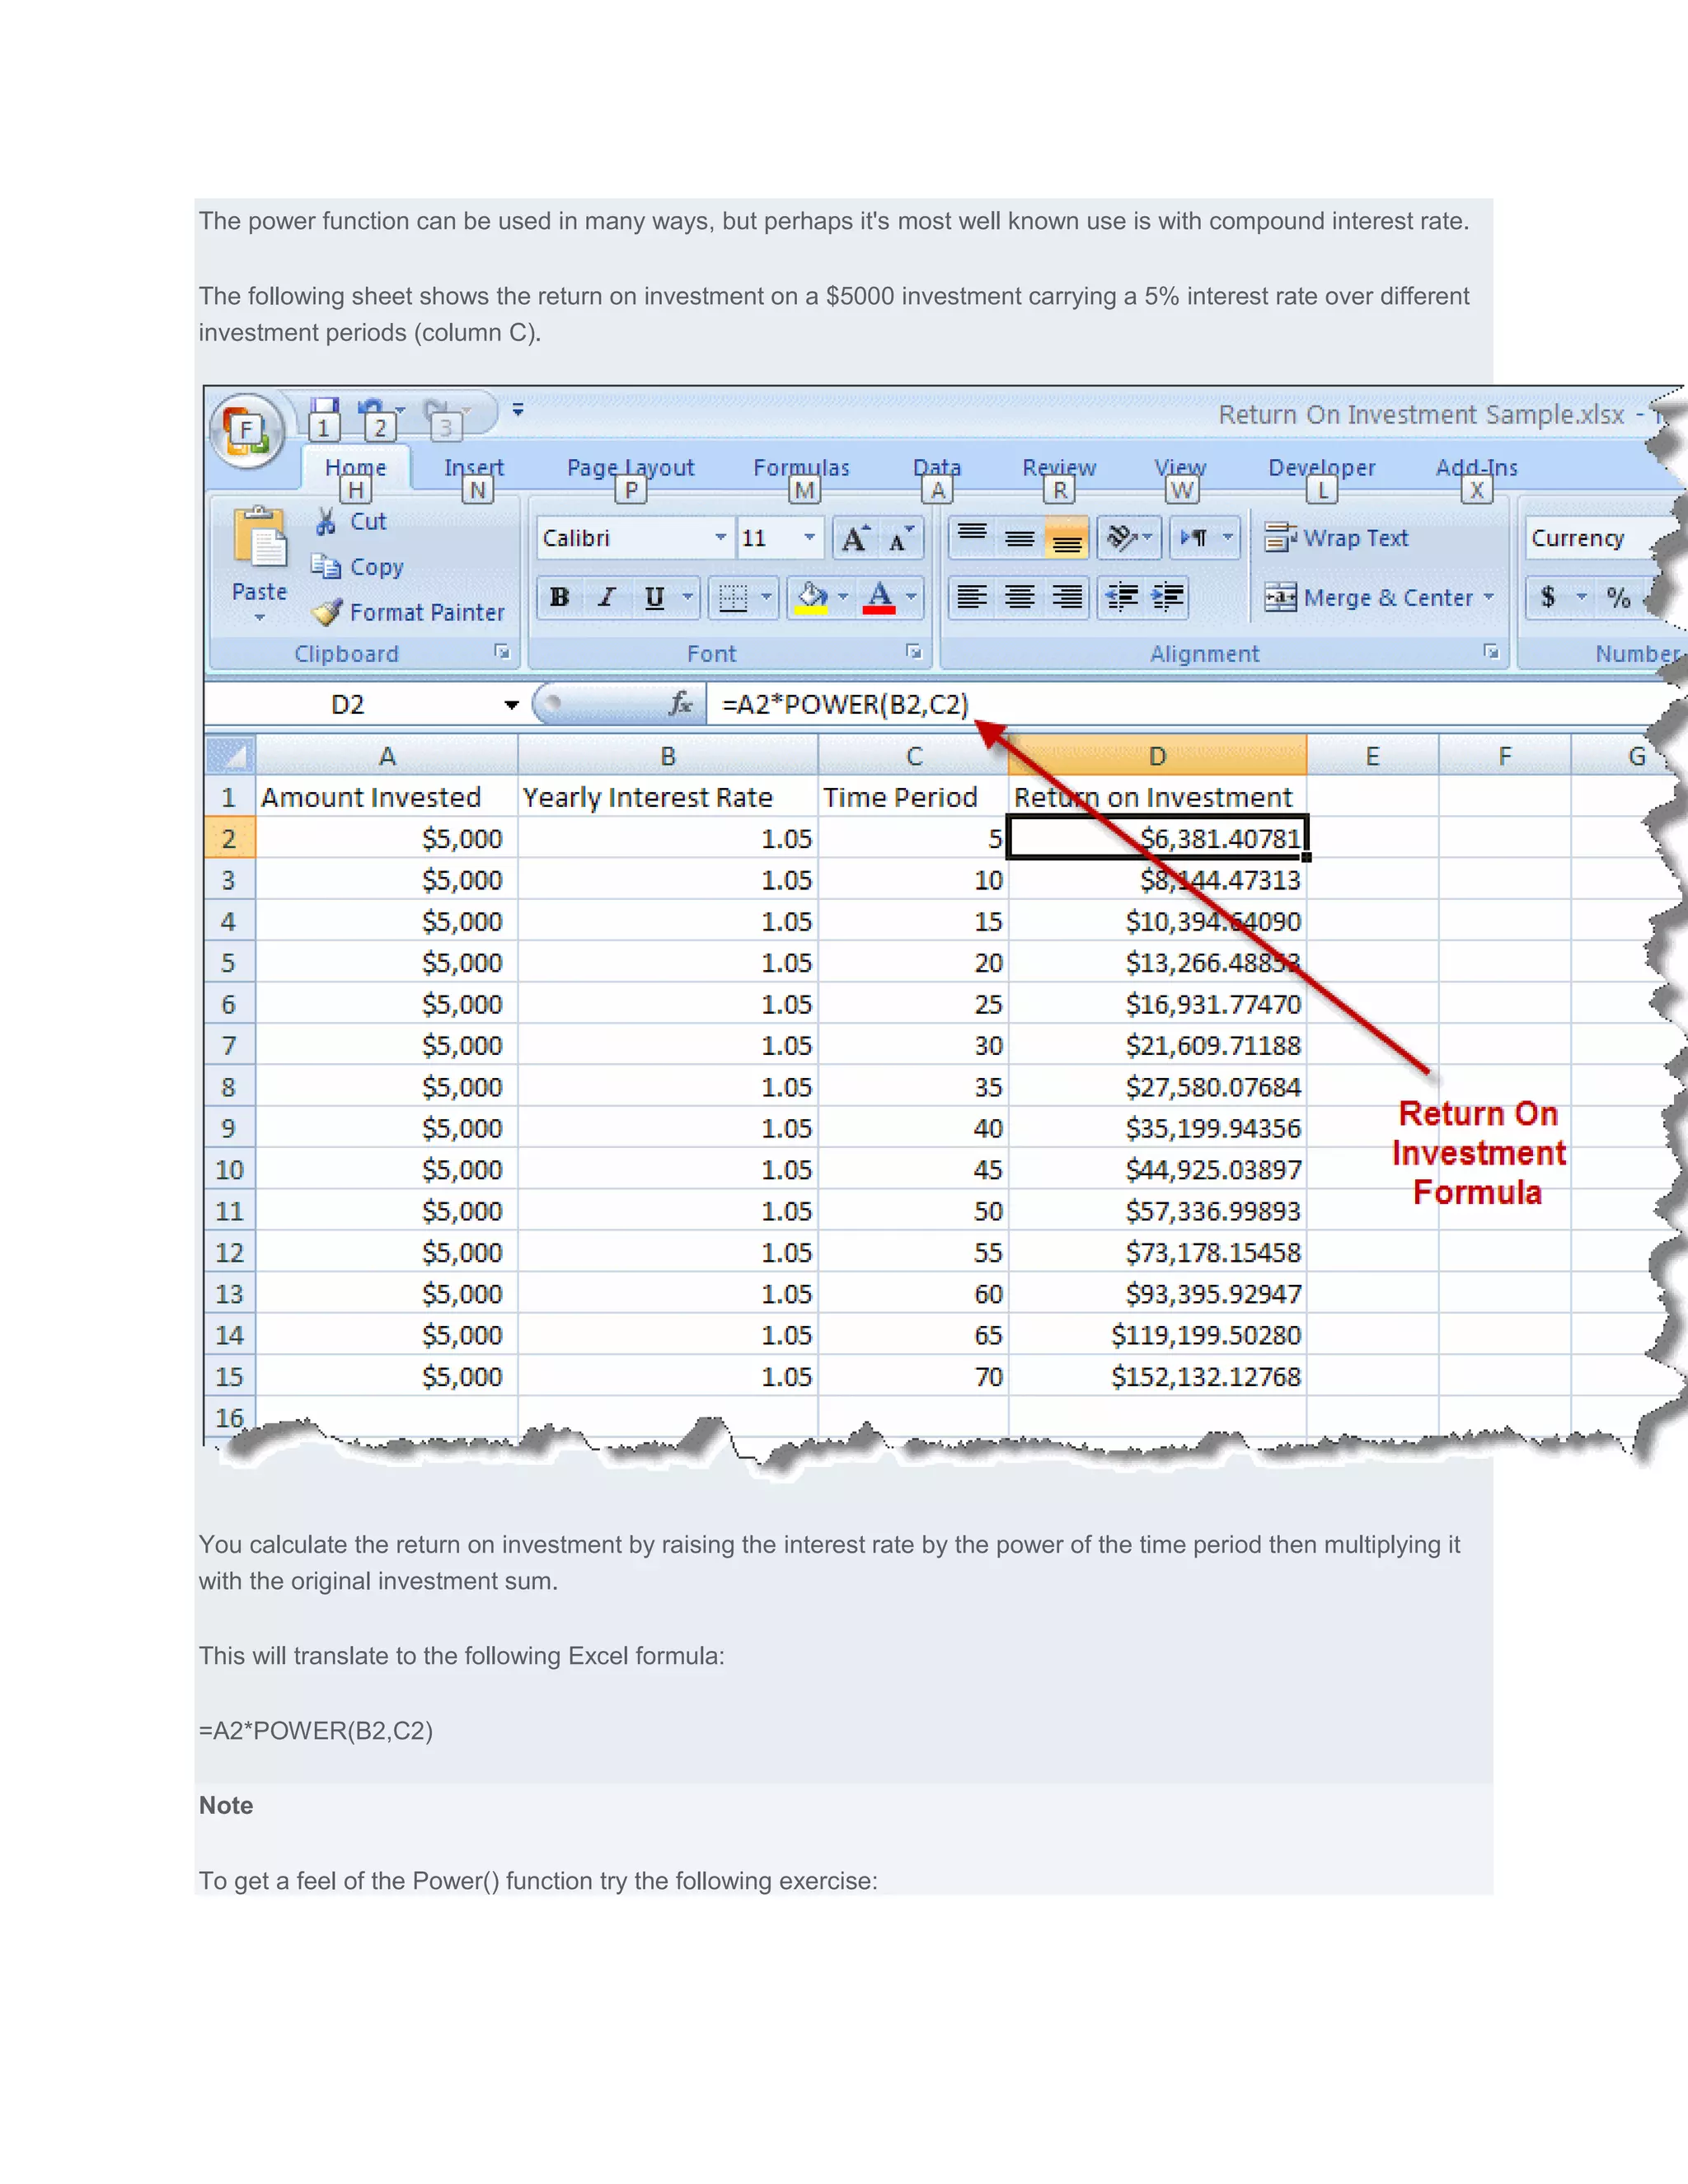Toggle Underline formatting
The height and width of the screenshot is (2184, 1688).
(654, 597)
